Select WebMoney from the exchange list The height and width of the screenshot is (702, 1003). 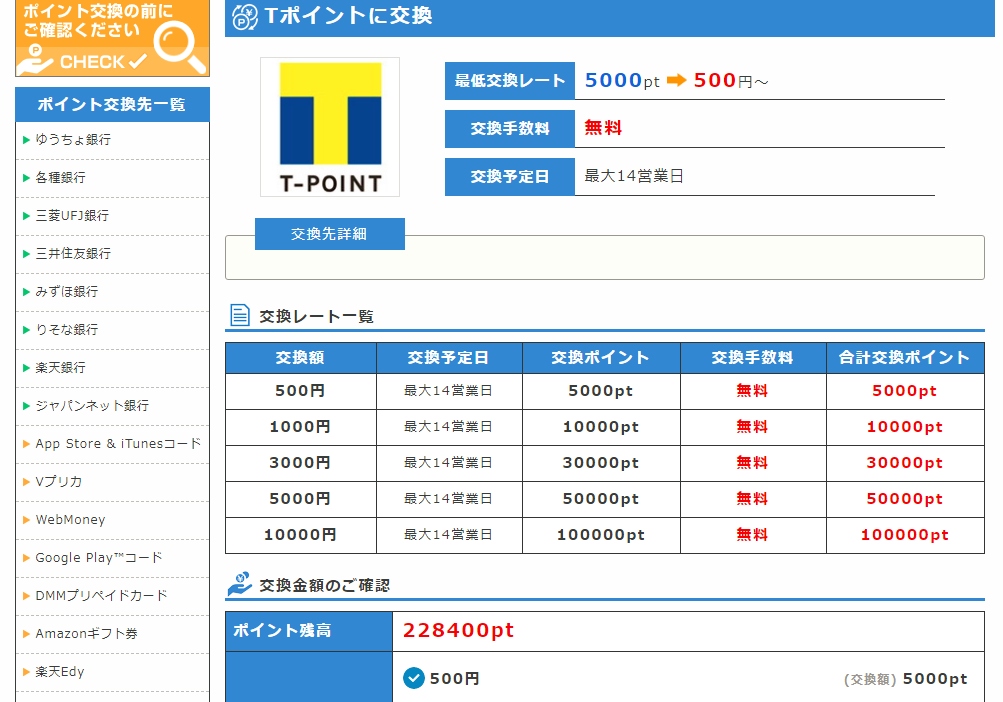[70, 520]
